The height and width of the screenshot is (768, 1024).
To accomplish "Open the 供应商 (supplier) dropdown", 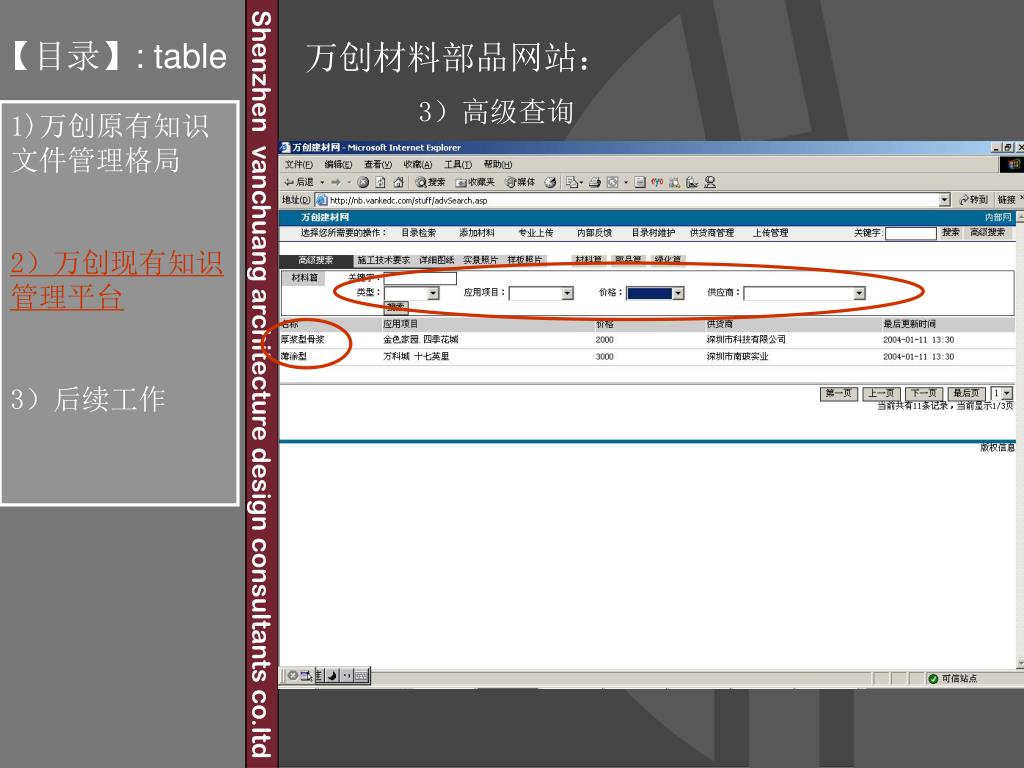I will click(x=859, y=294).
